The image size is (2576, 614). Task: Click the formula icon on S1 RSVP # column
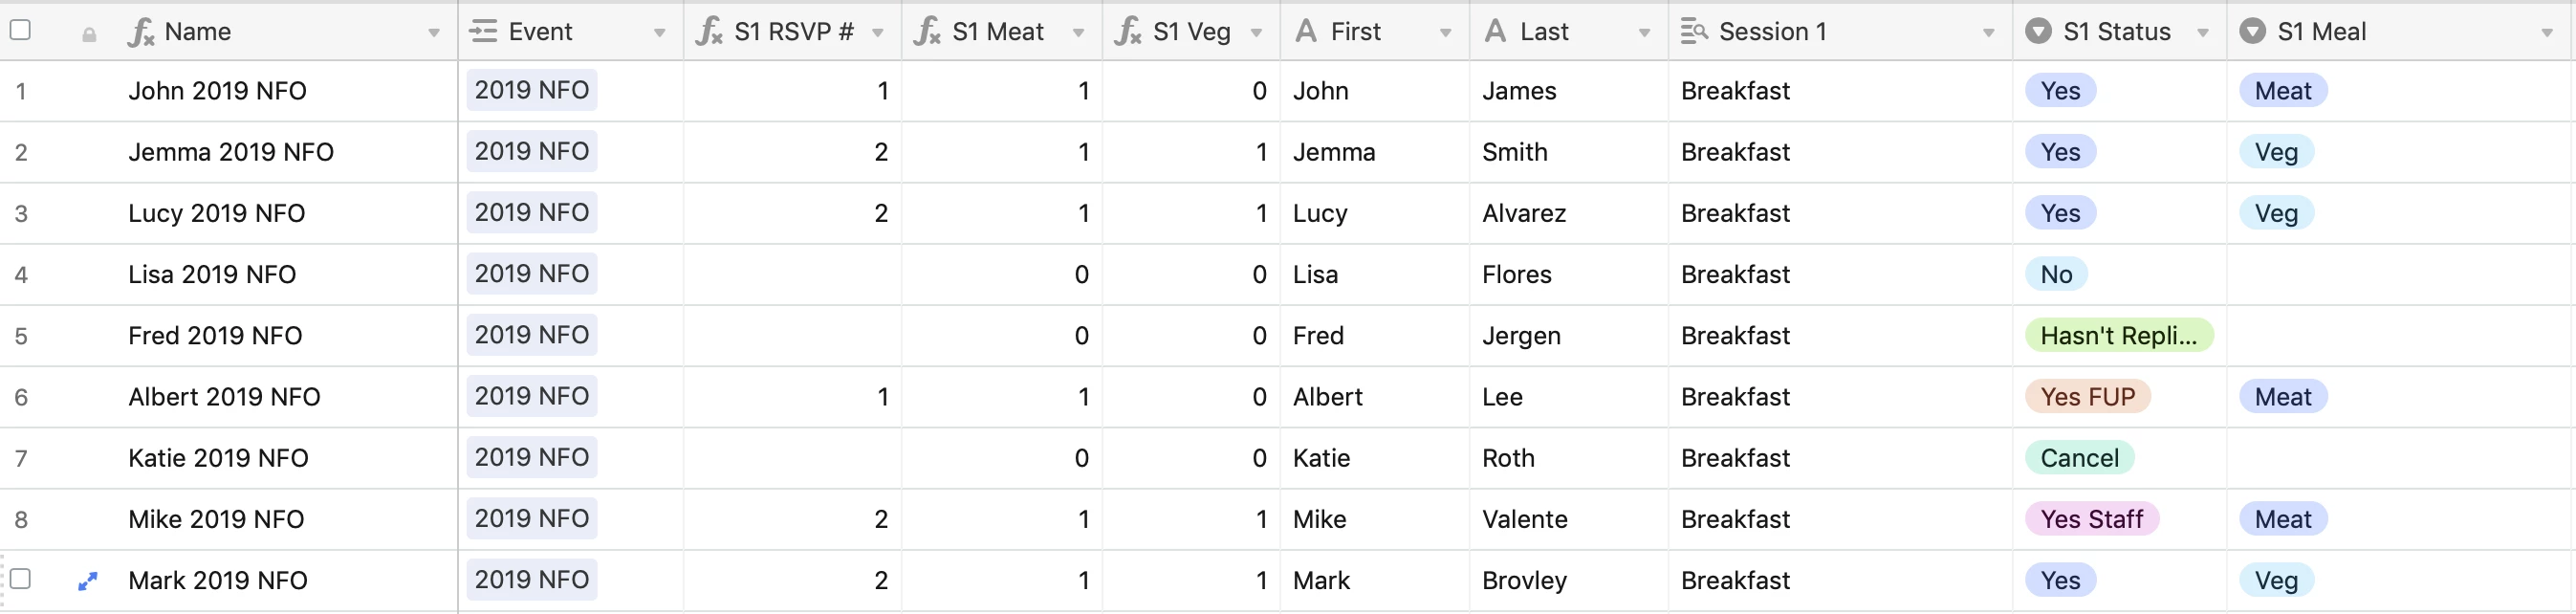tap(709, 32)
